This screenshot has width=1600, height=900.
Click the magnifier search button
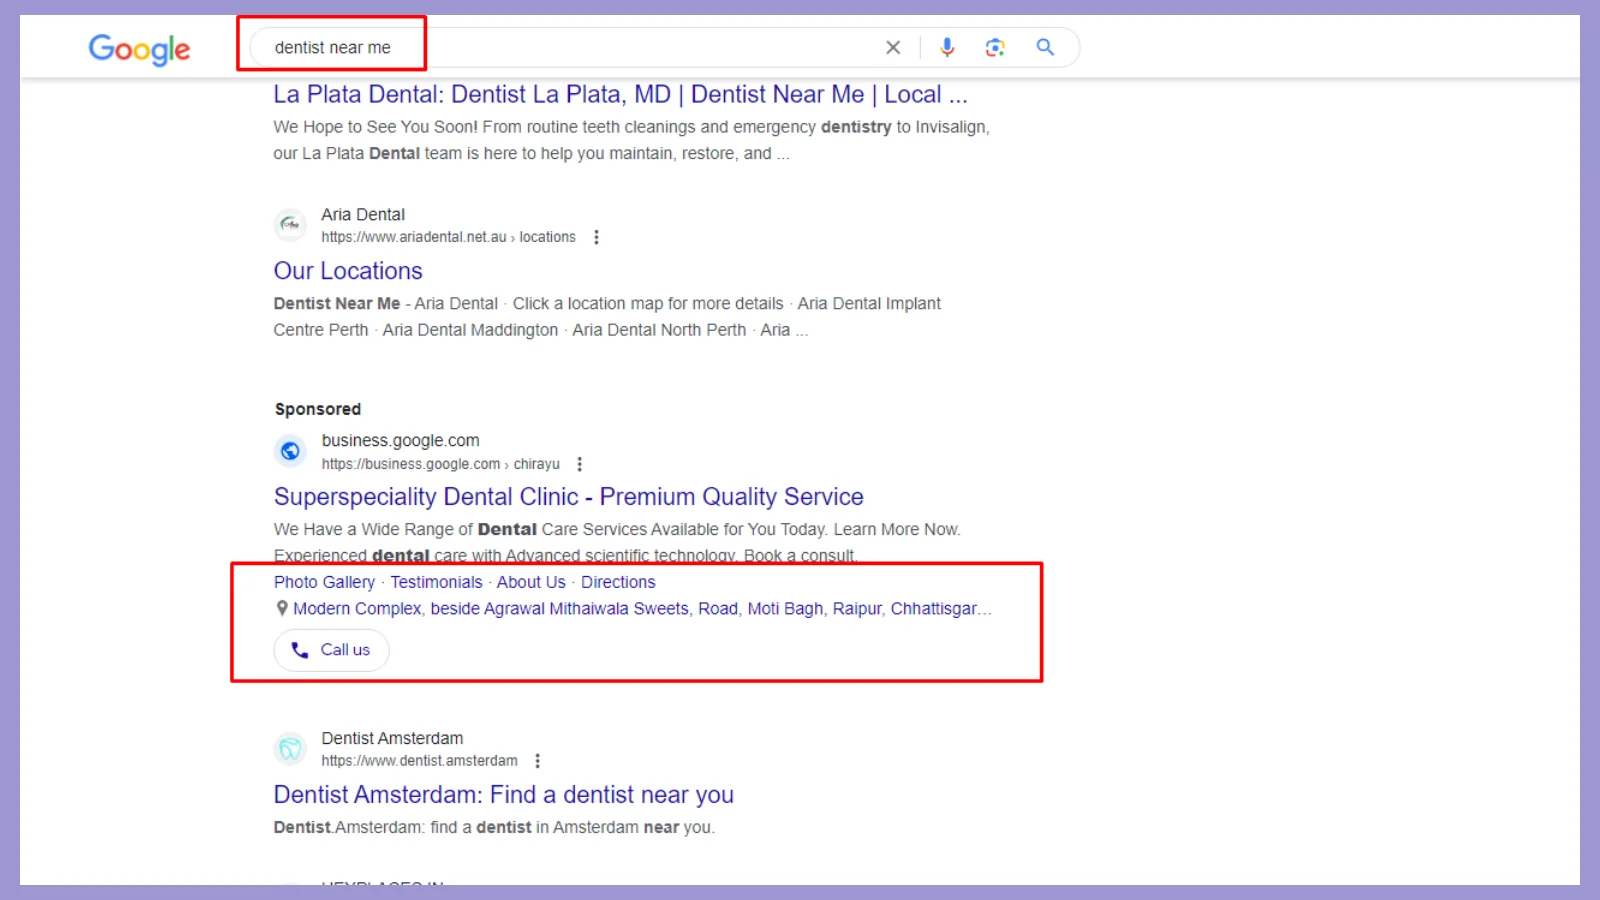click(1045, 47)
